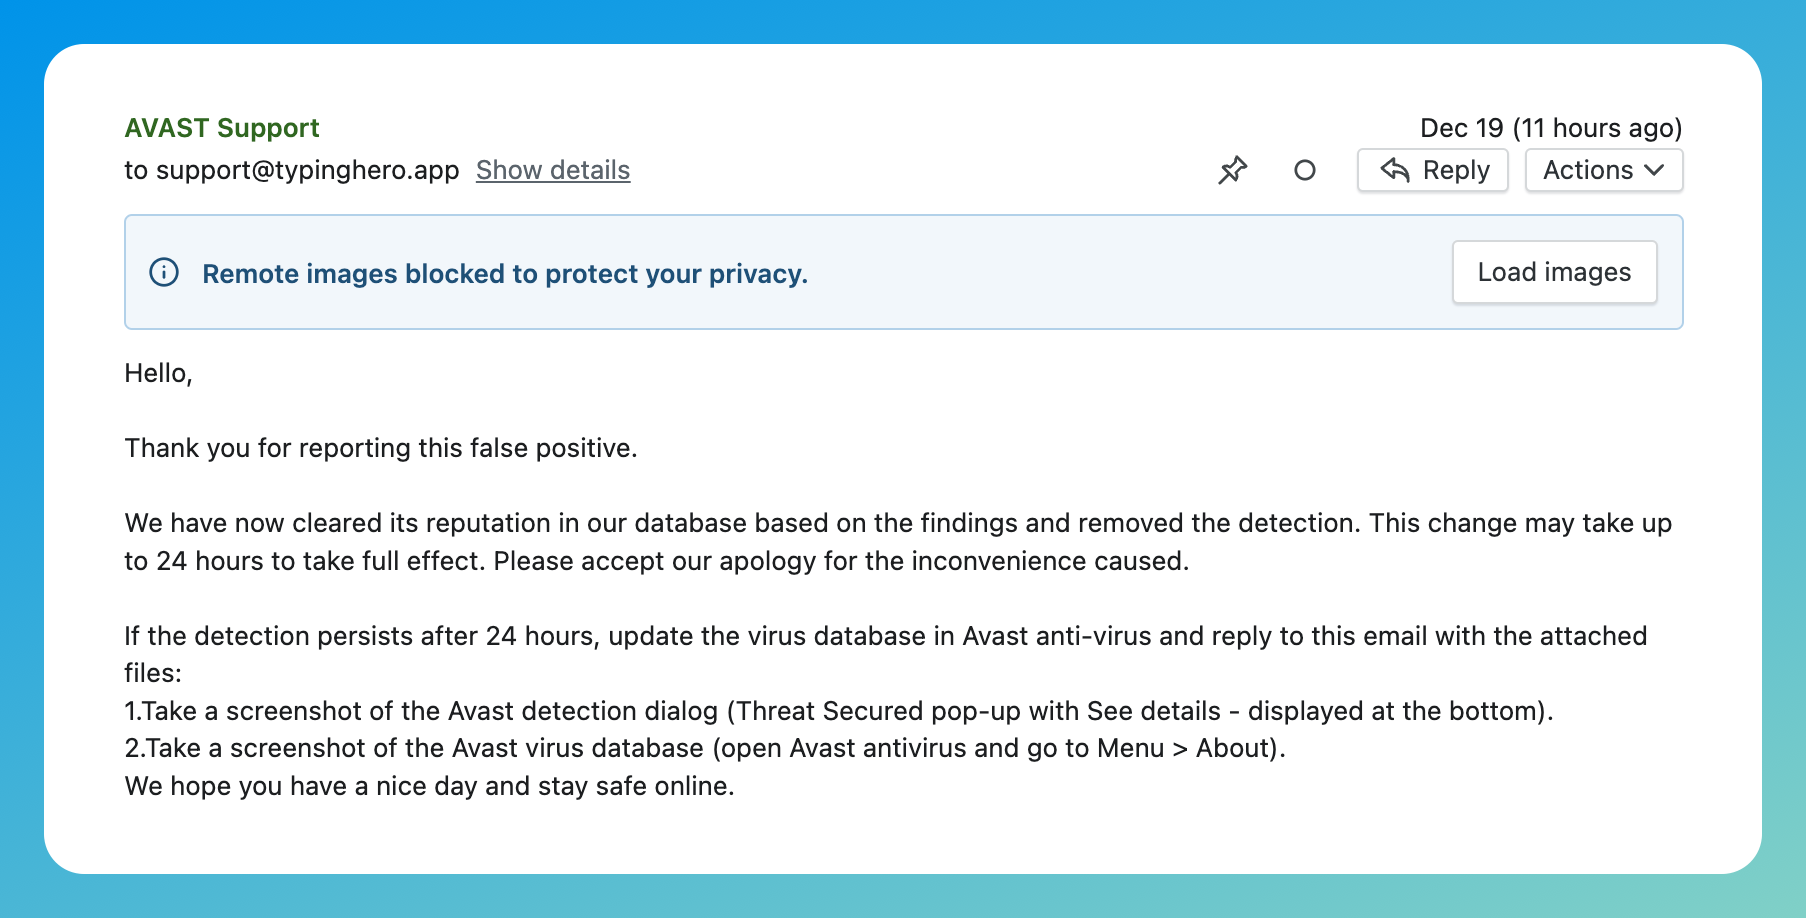Click the stay safe online closing line
This screenshot has width=1806, height=918.
tap(429, 786)
